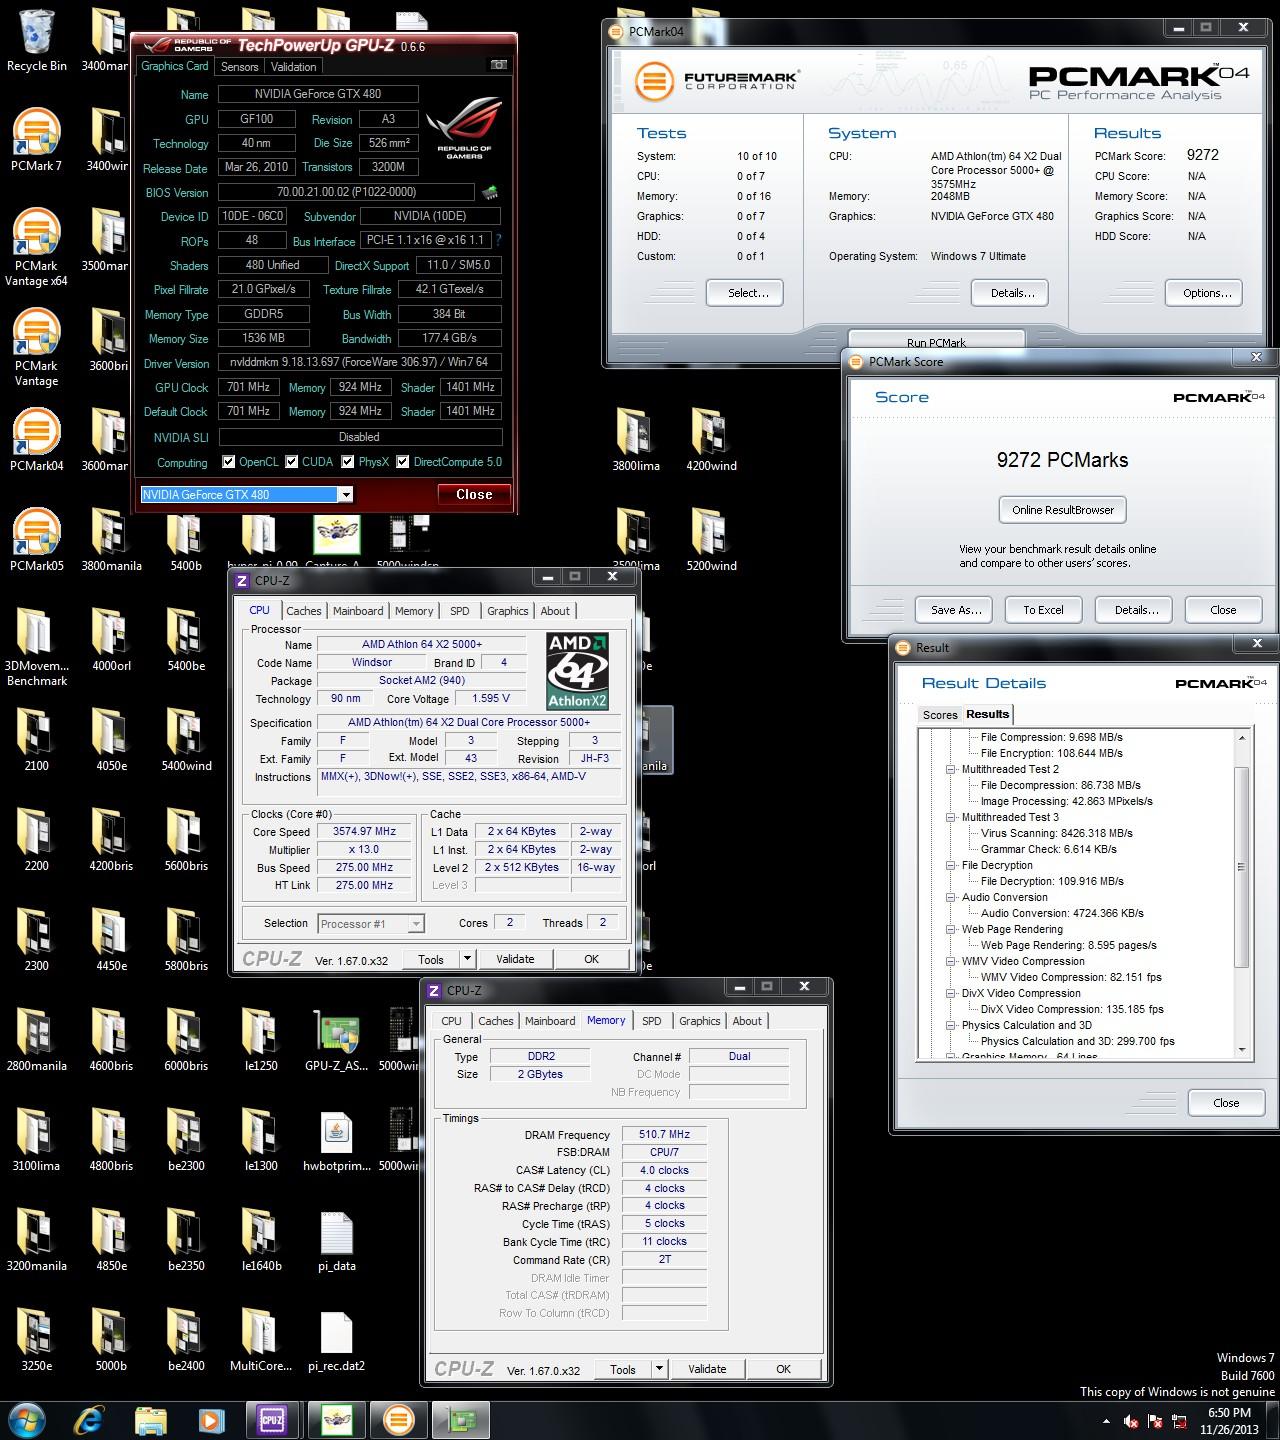This screenshot has width=1280, height=1440.
Task: Open the Processor #1 selection dropdown
Action: point(415,924)
